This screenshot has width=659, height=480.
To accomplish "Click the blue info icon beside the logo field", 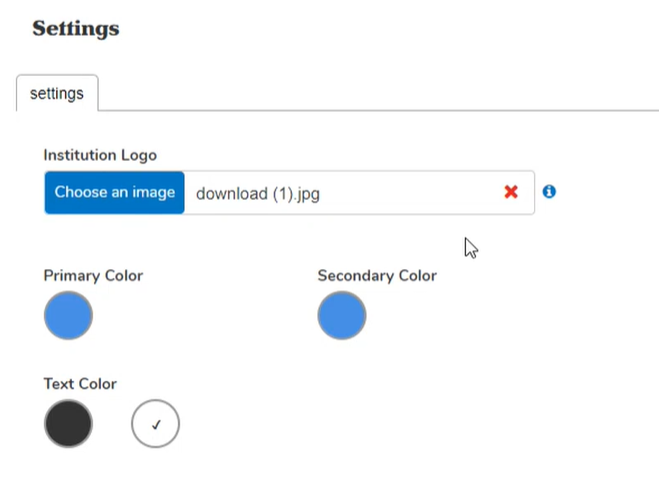I will click(549, 191).
